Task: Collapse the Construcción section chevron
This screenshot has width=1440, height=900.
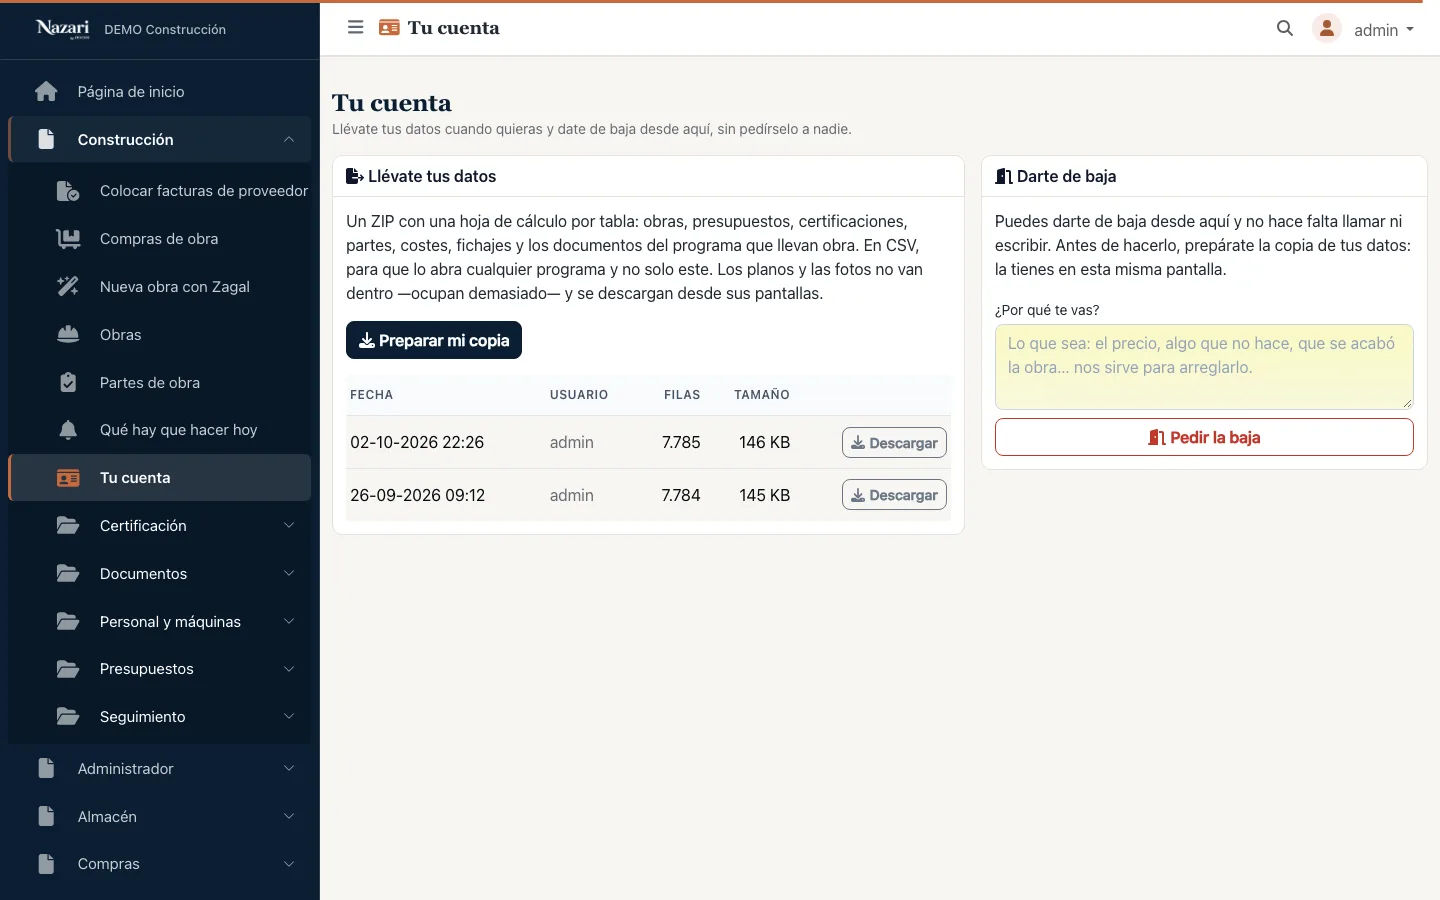Action: (289, 140)
